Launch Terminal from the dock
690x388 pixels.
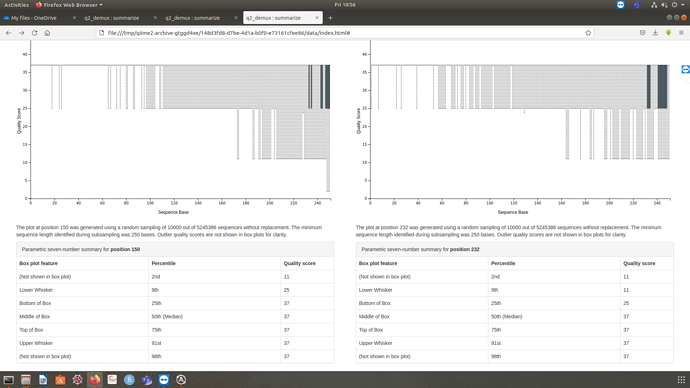[8, 380]
